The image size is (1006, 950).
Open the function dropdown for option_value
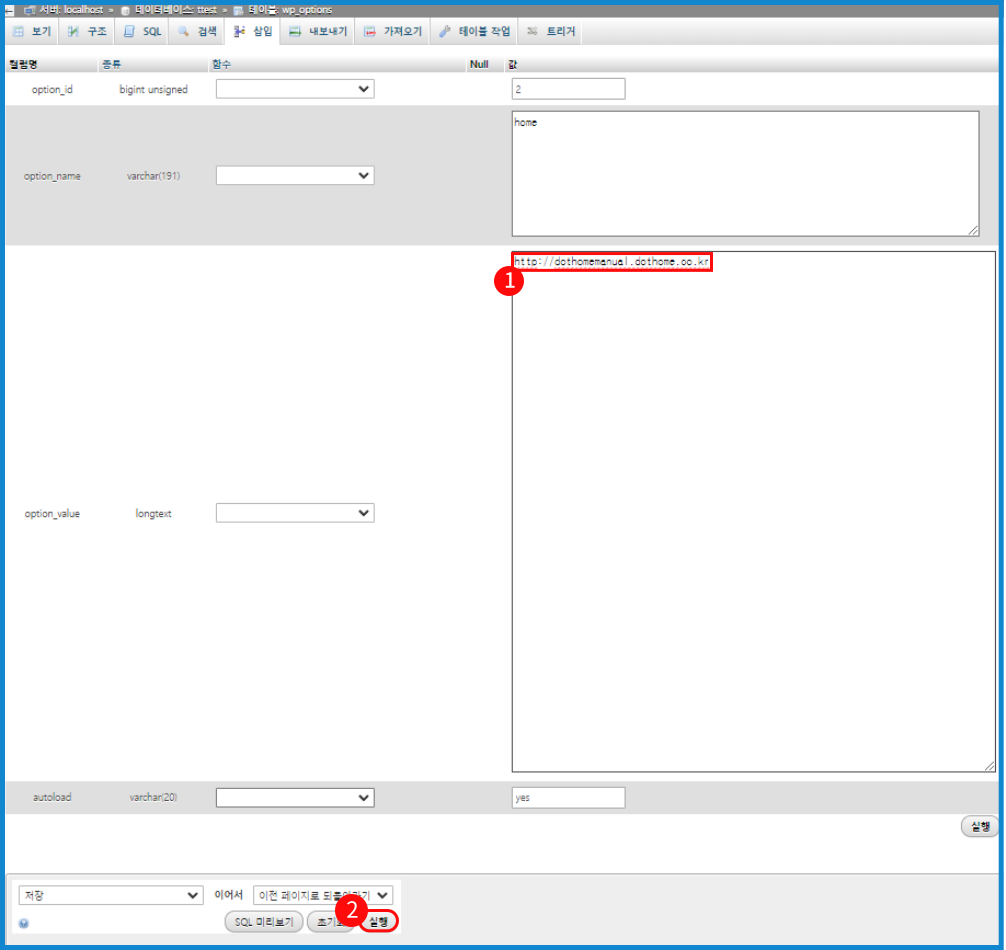294,512
